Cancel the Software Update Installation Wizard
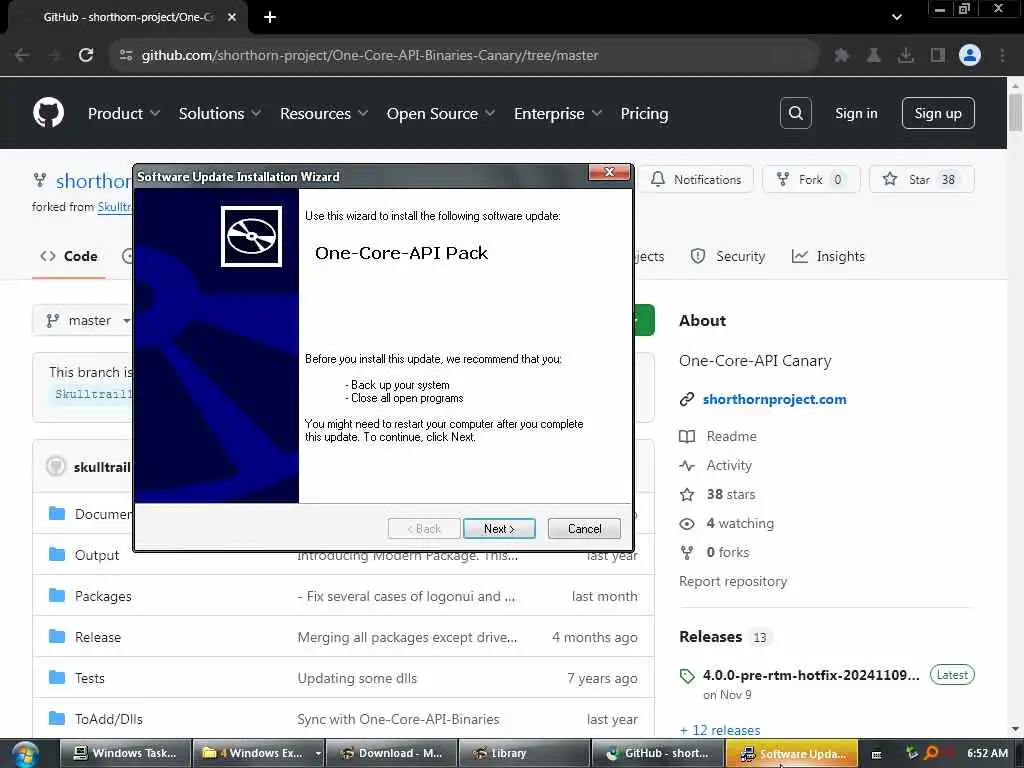1024x768 pixels. coord(584,528)
